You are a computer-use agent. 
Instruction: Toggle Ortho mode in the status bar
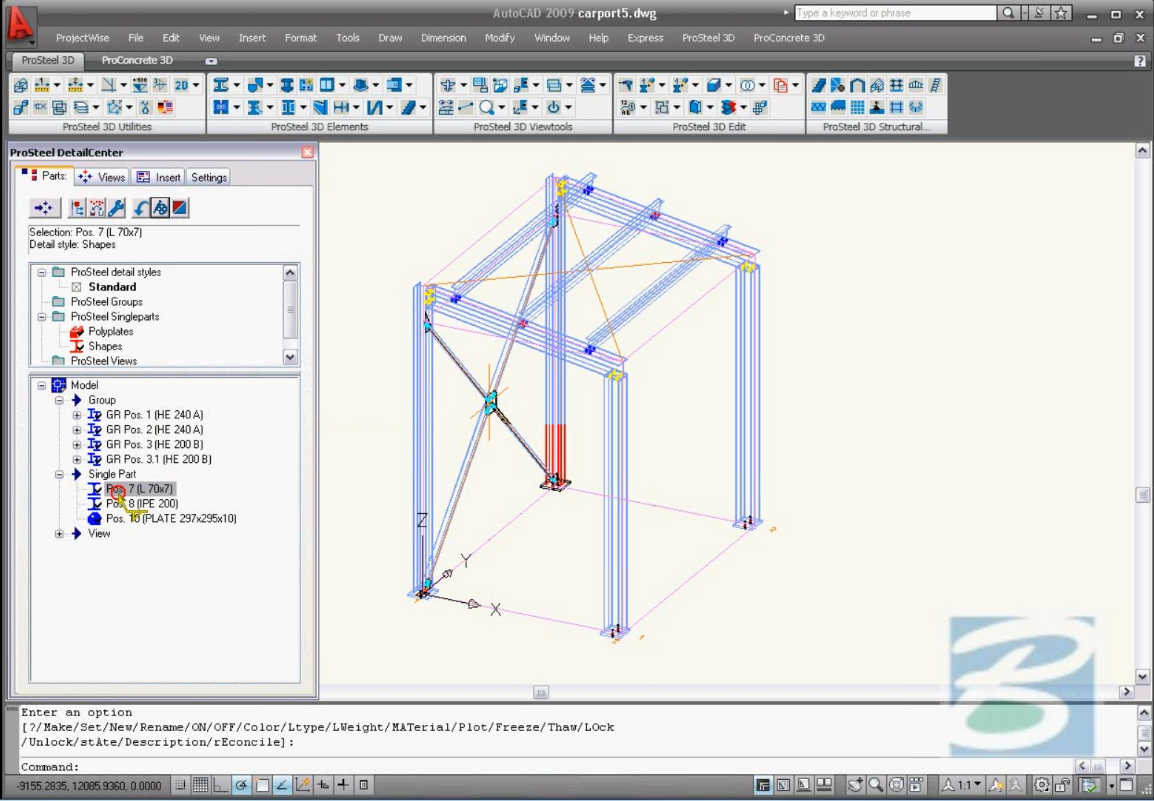pos(221,785)
